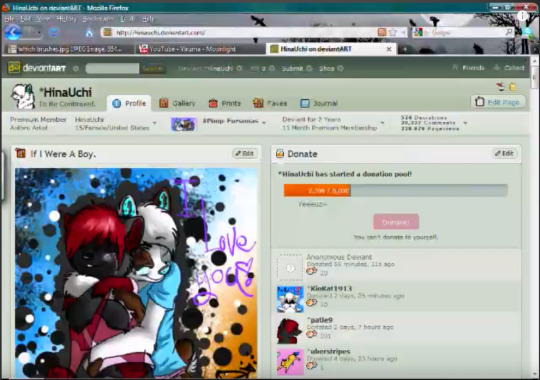Screen dimensions: 540x380
Task: Open a new browser tab
Action: point(405,49)
